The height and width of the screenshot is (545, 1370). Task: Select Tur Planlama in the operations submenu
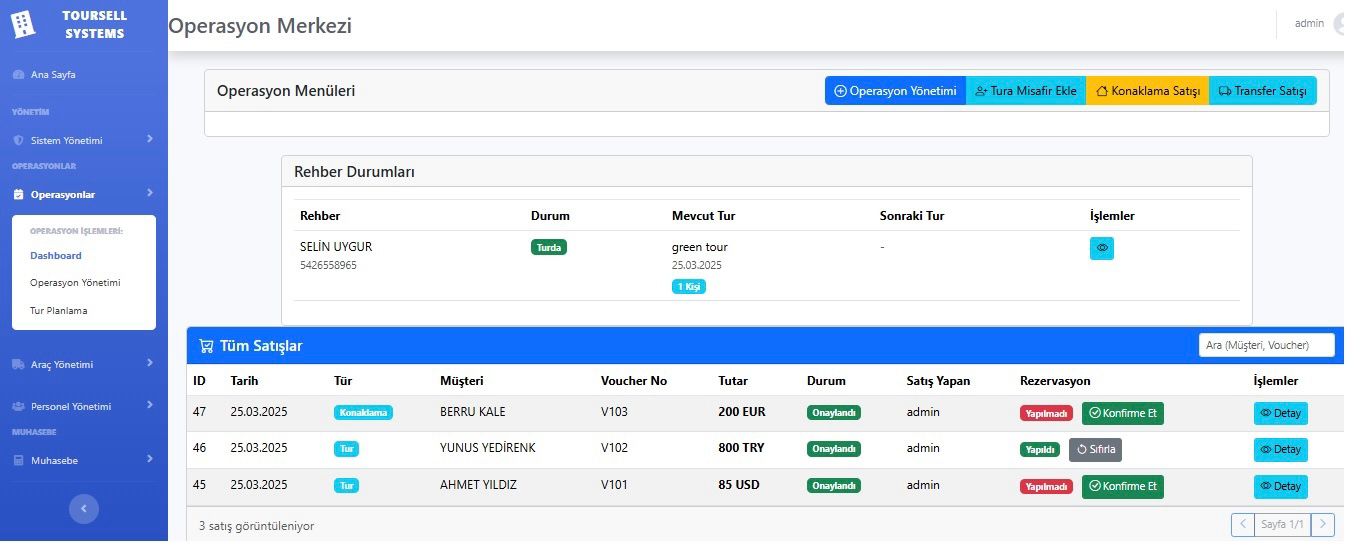tap(58, 311)
